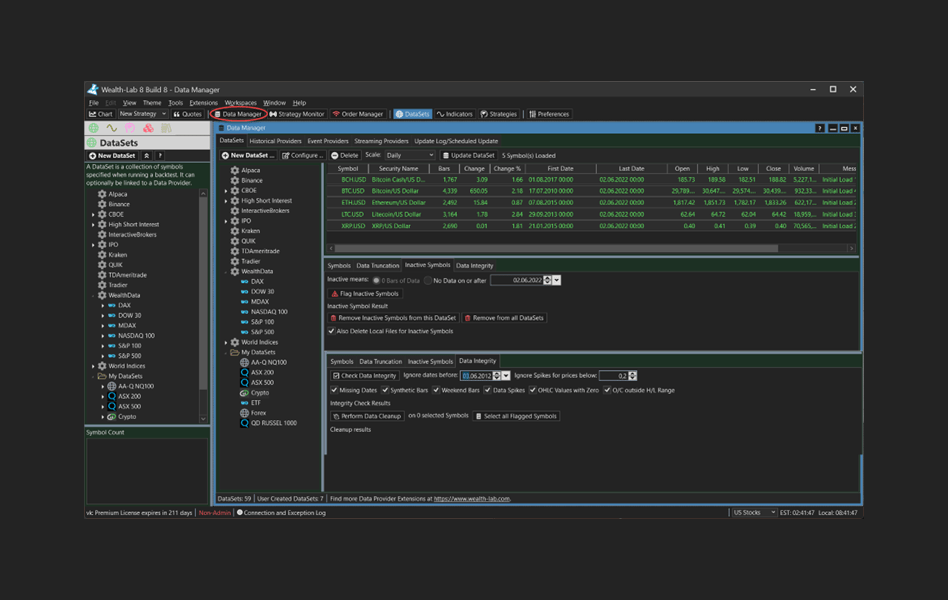Toggle Also Delete Local Files checkbox
Image resolution: width=948 pixels, height=600 pixels.
tap(331, 331)
